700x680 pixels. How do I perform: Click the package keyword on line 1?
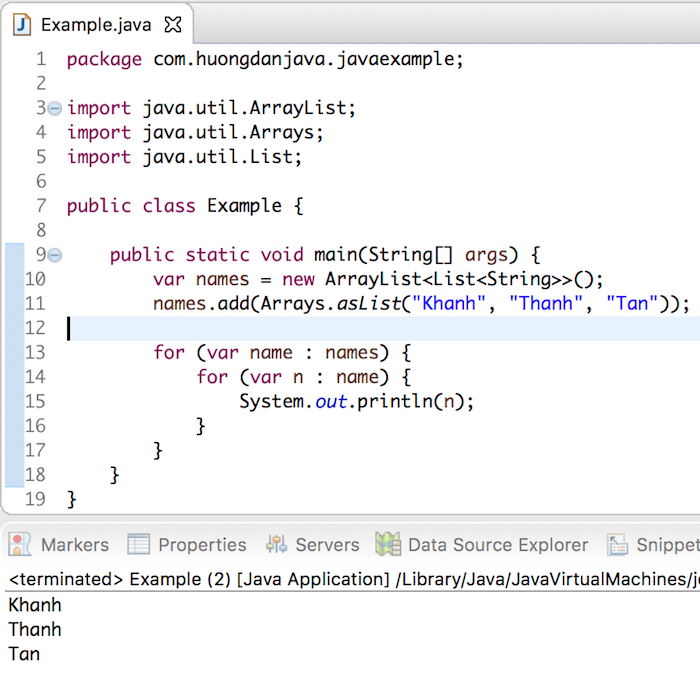[104, 60]
